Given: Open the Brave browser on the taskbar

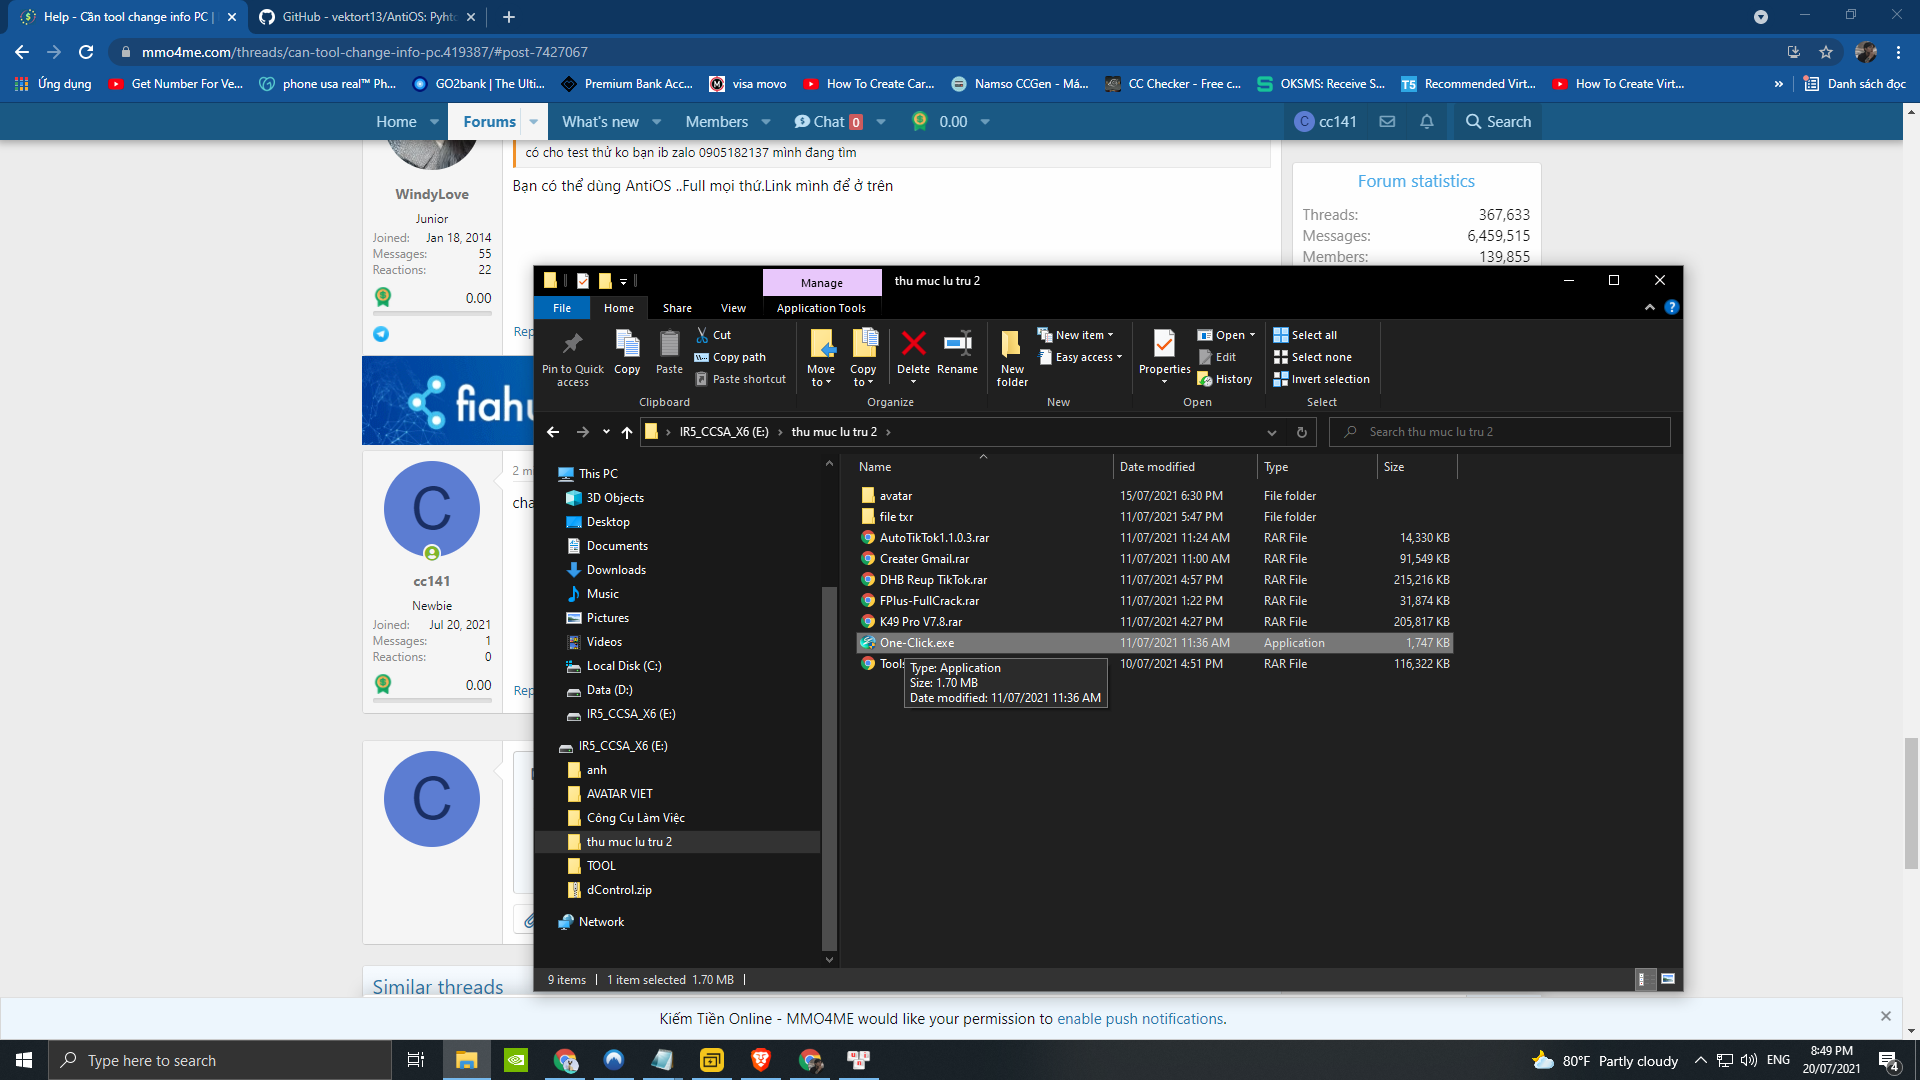Looking at the screenshot, I should 760,1060.
